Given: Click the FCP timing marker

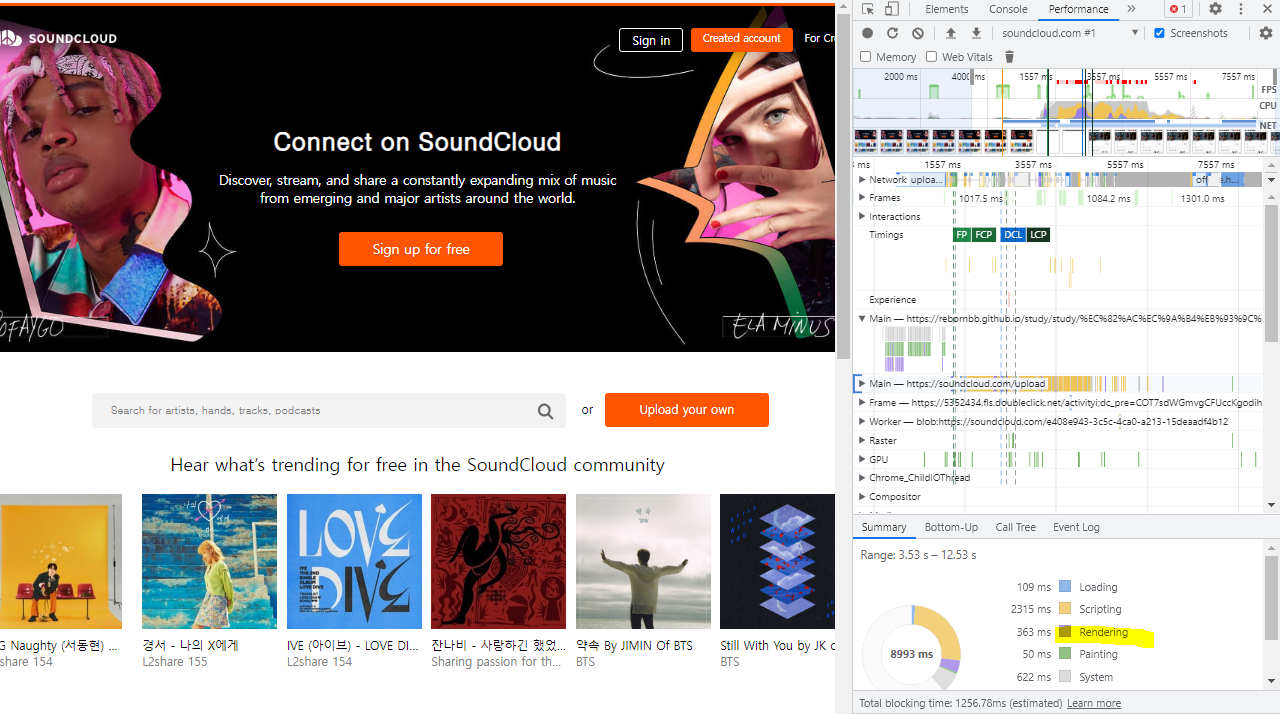Looking at the screenshot, I should (984, 235).
